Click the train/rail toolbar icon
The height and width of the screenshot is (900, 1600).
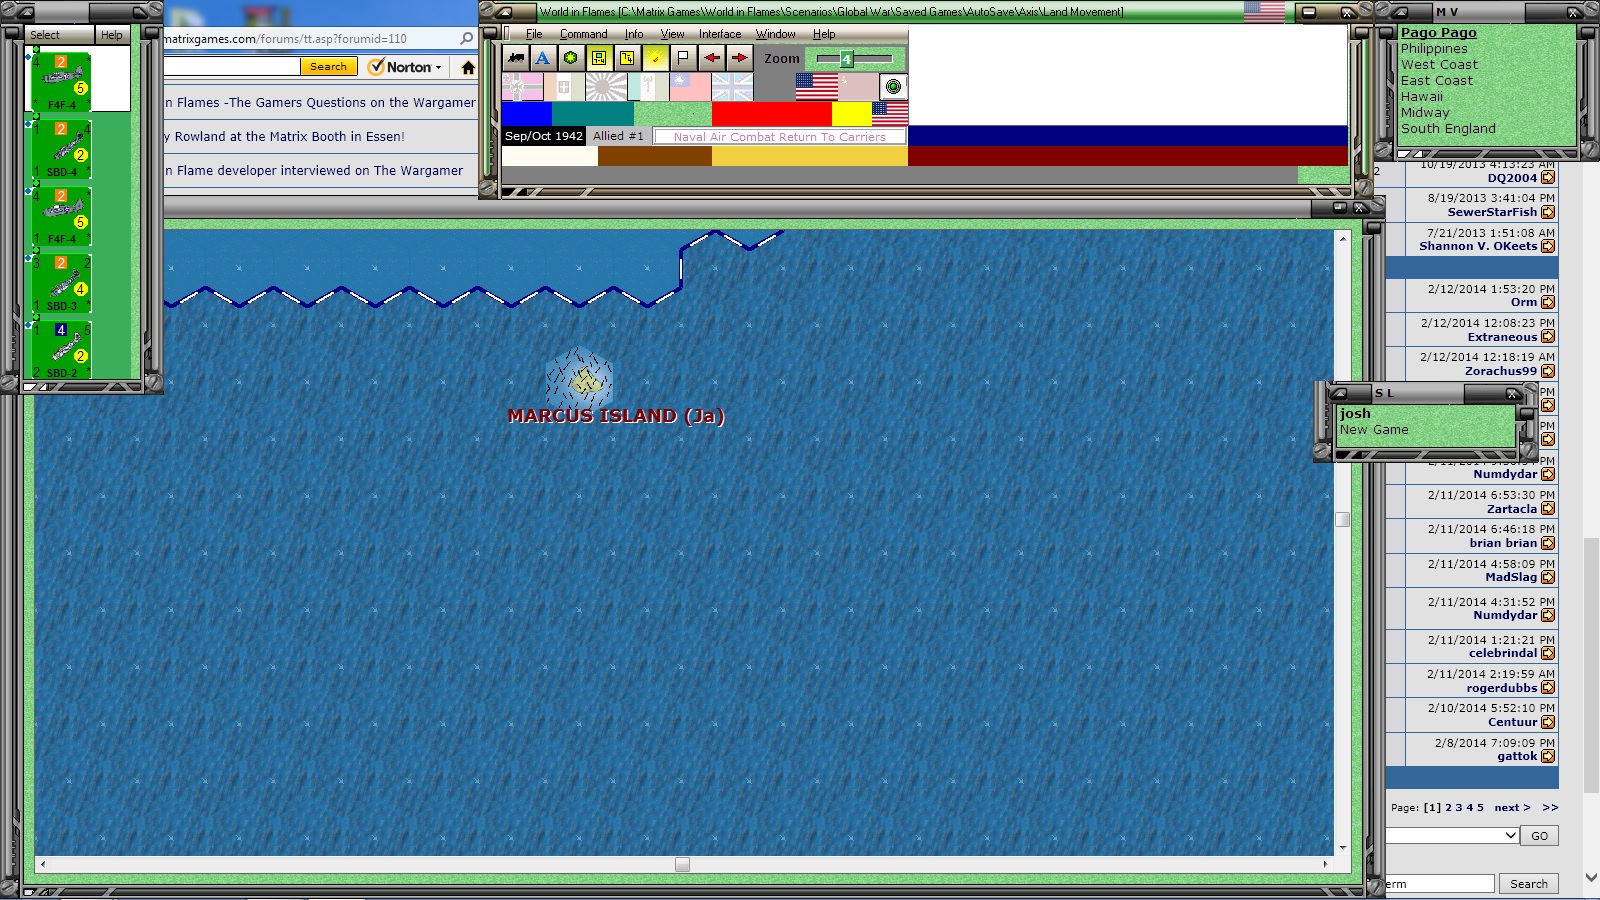(x=516, y=58)
